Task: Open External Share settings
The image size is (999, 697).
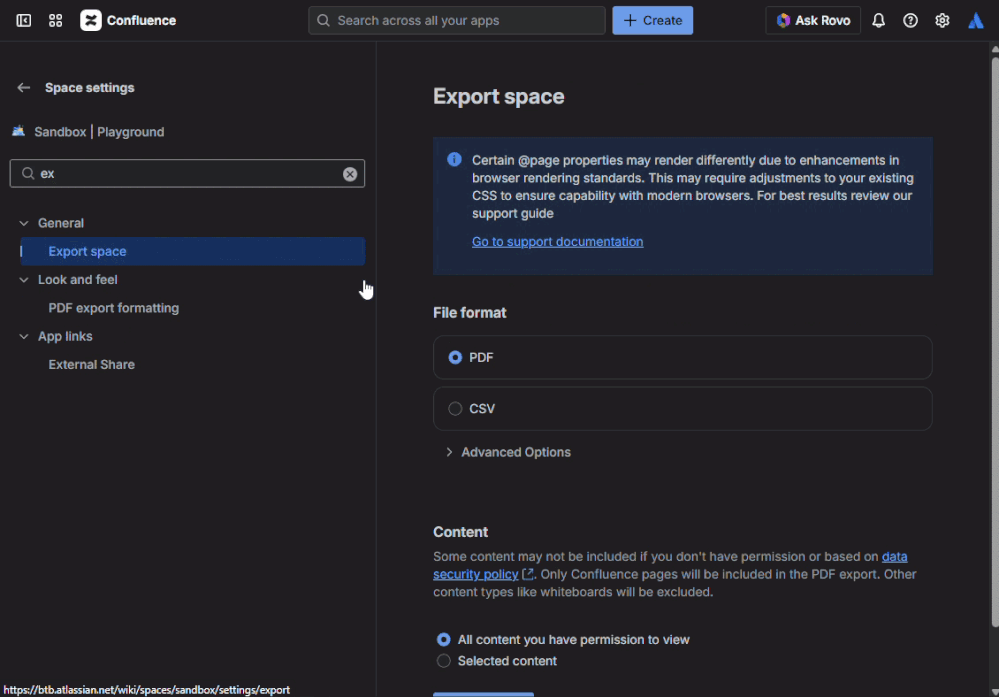Action: [91, 364]
